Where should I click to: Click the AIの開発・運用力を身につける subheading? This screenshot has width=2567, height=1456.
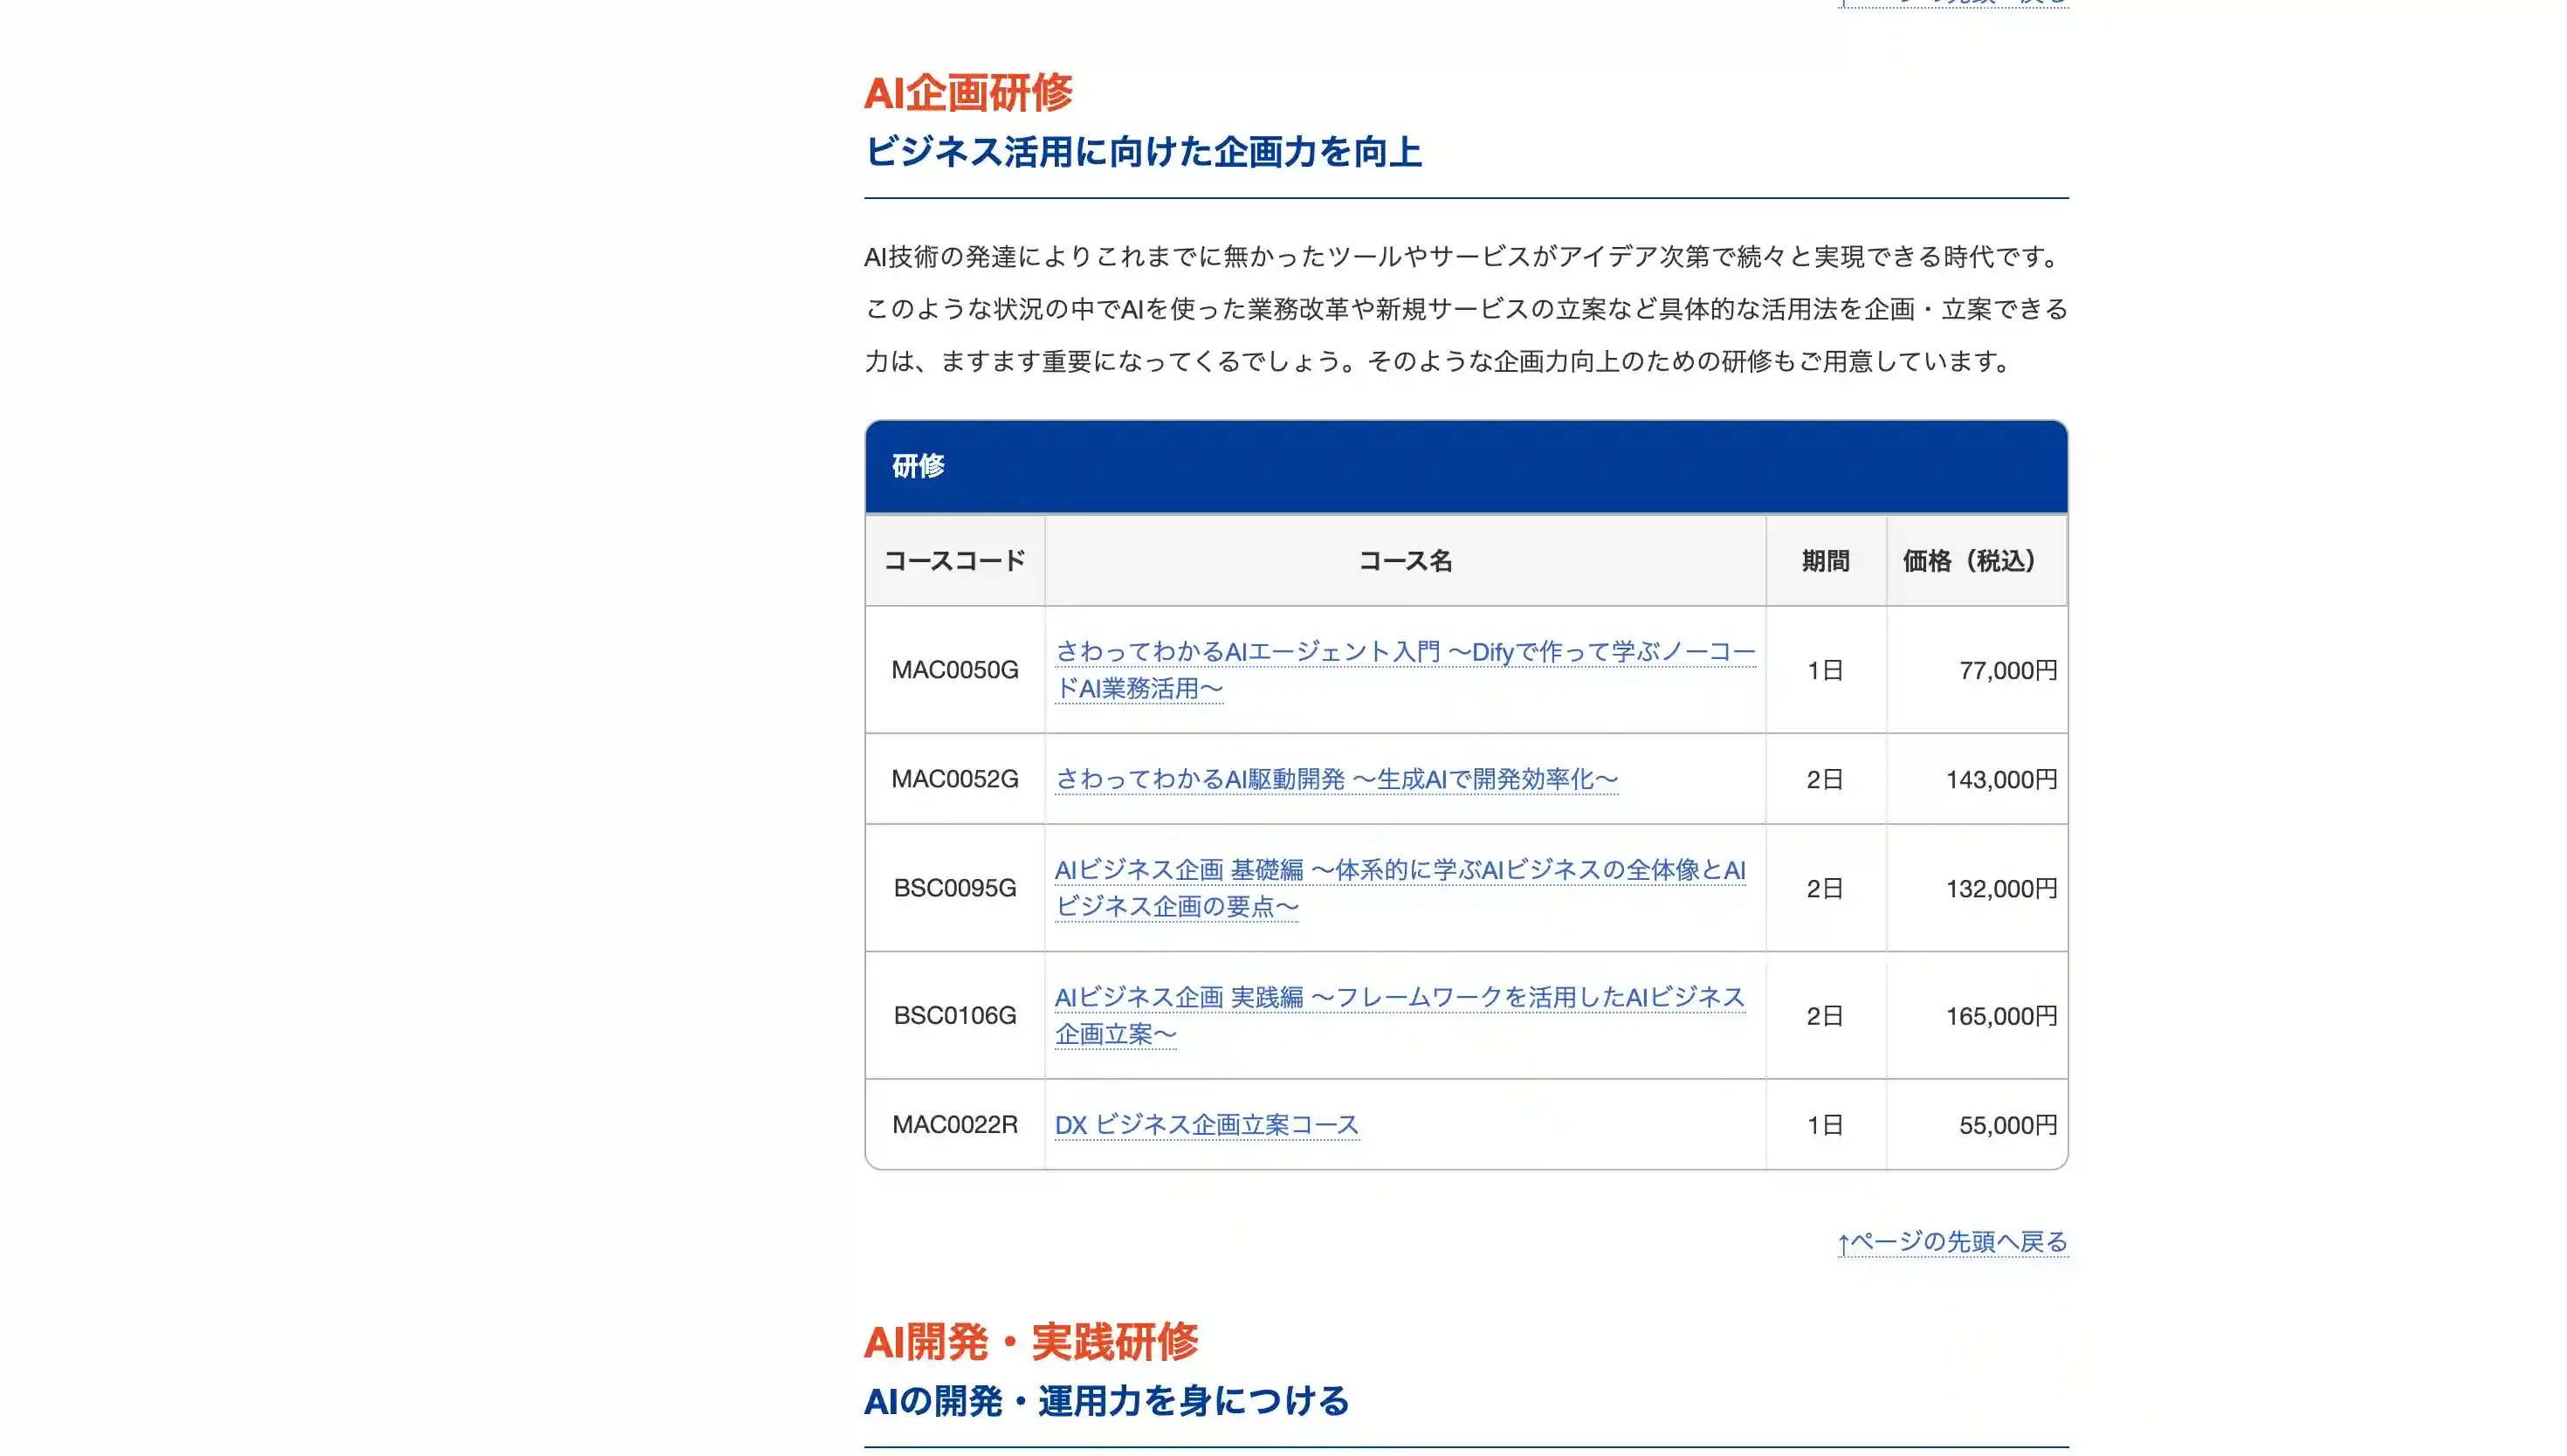(x=1107, y=1401)
